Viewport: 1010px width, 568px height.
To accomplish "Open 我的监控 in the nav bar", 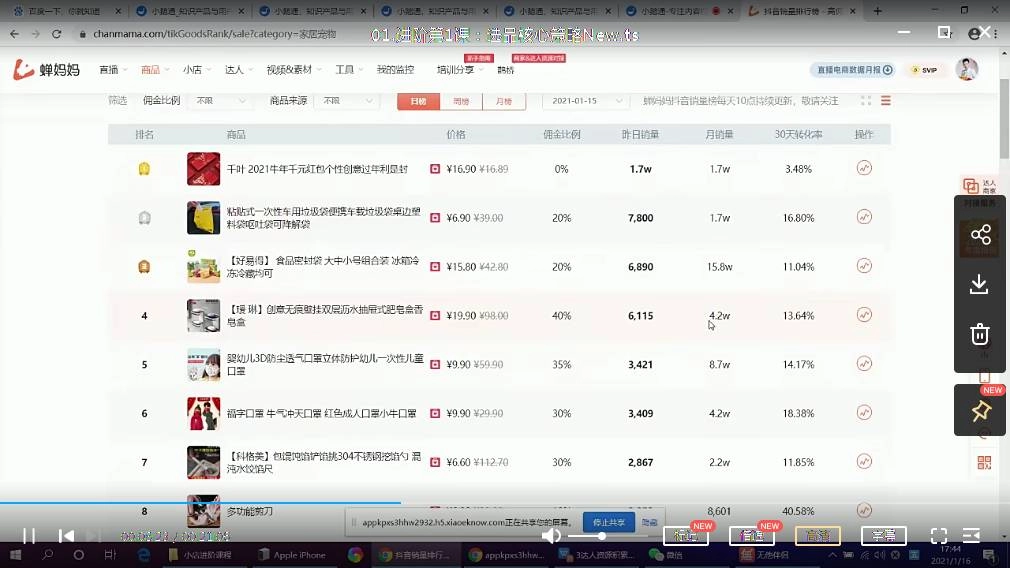I will 395,70.
